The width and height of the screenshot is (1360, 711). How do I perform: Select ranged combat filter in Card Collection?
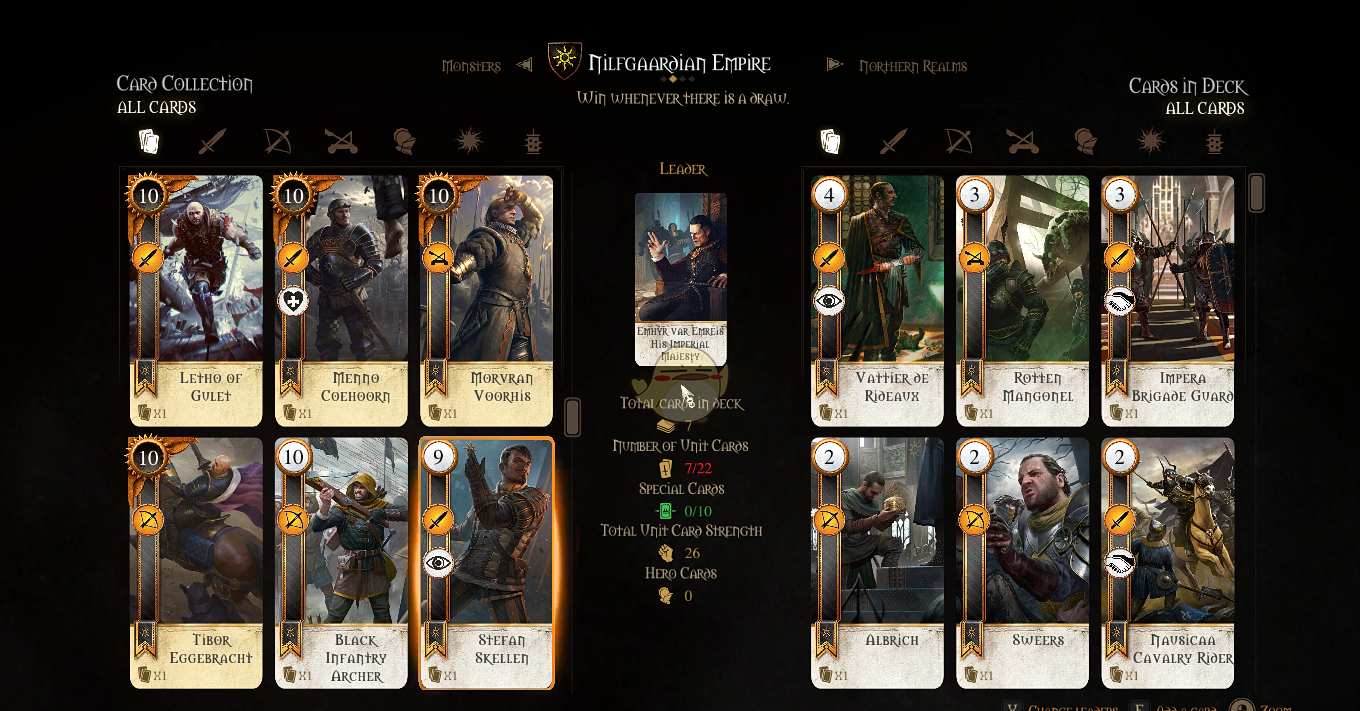click(x=277, y=141)
